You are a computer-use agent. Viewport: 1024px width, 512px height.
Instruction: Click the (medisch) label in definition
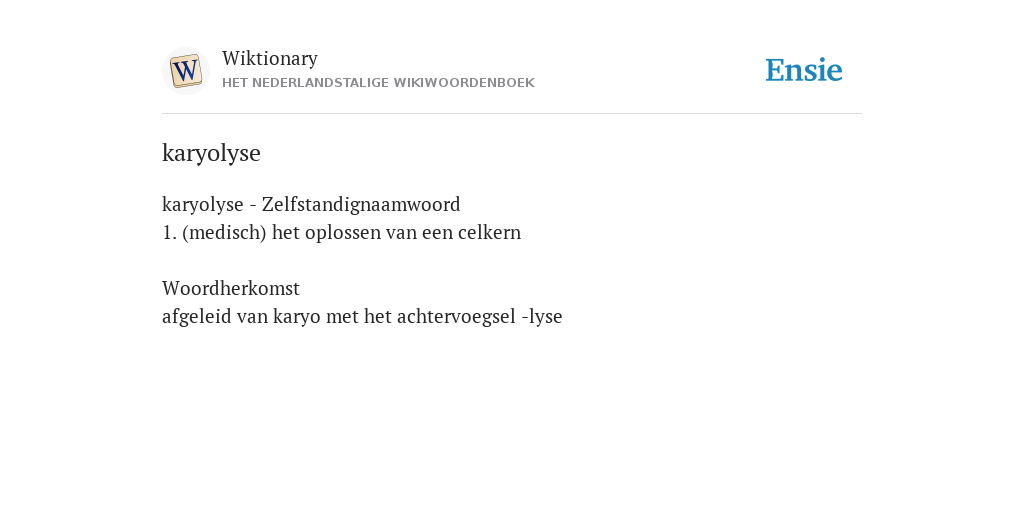point(225,233)
